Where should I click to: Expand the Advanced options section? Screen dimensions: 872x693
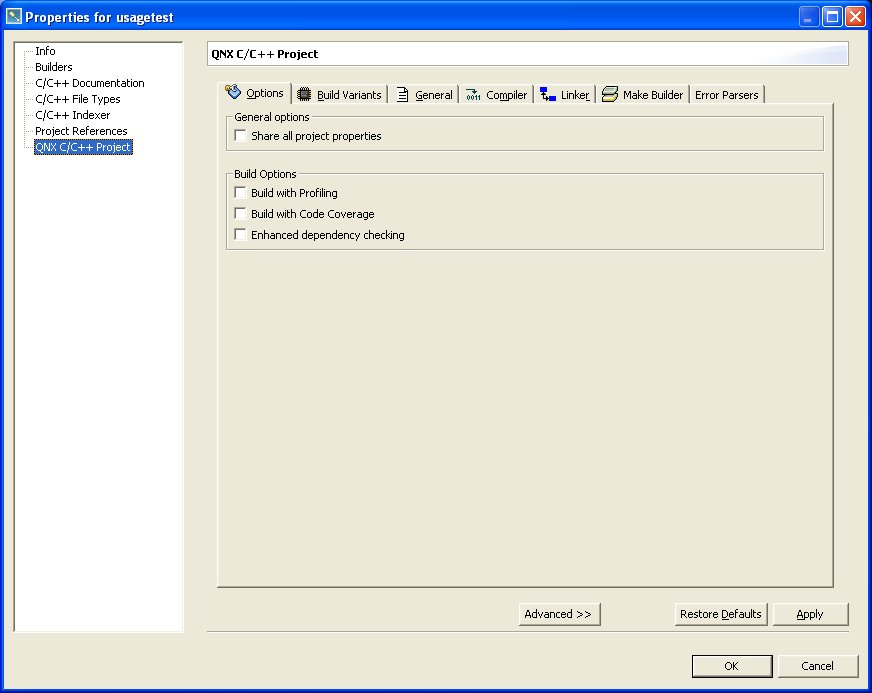point(559,614)
